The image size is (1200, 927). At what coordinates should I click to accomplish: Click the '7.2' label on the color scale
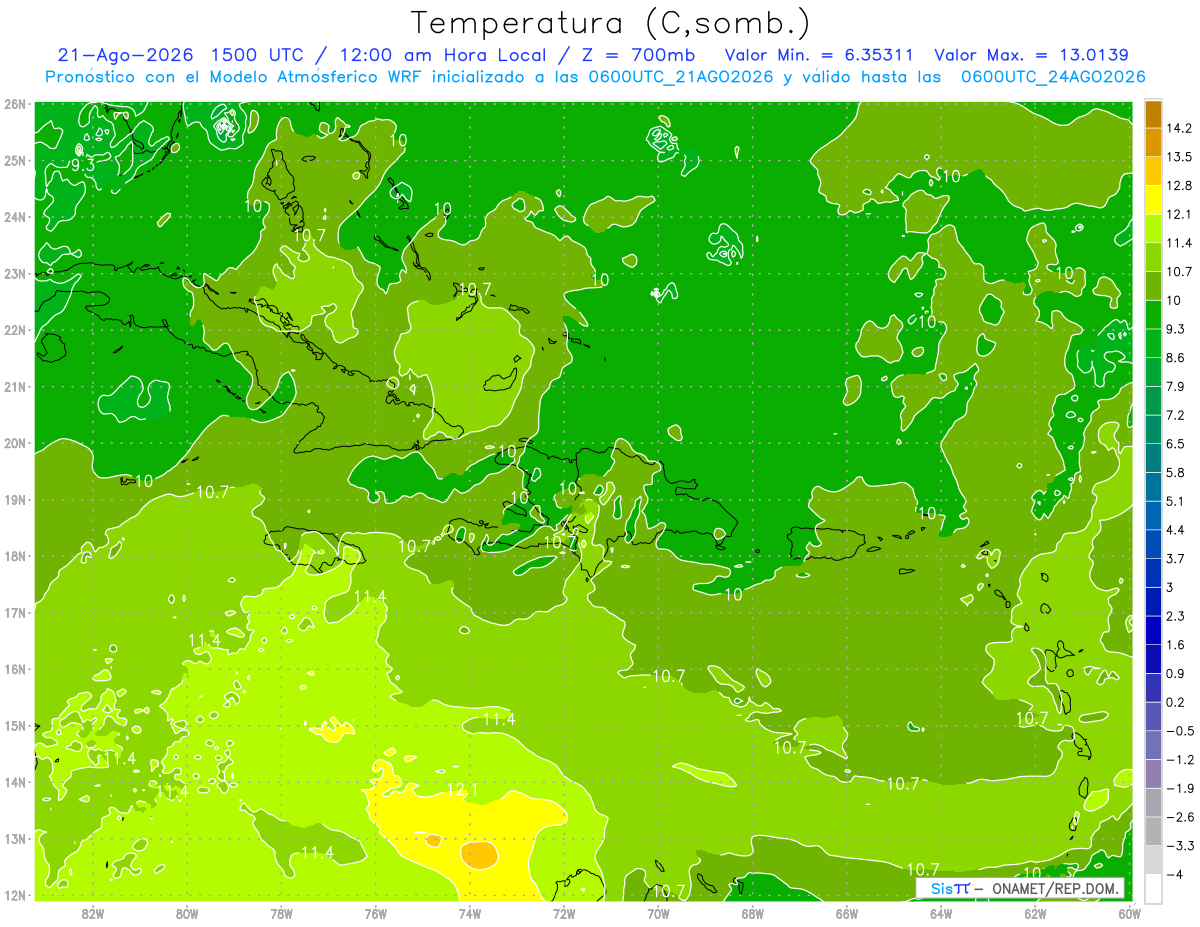click(x=1175, y=415)
